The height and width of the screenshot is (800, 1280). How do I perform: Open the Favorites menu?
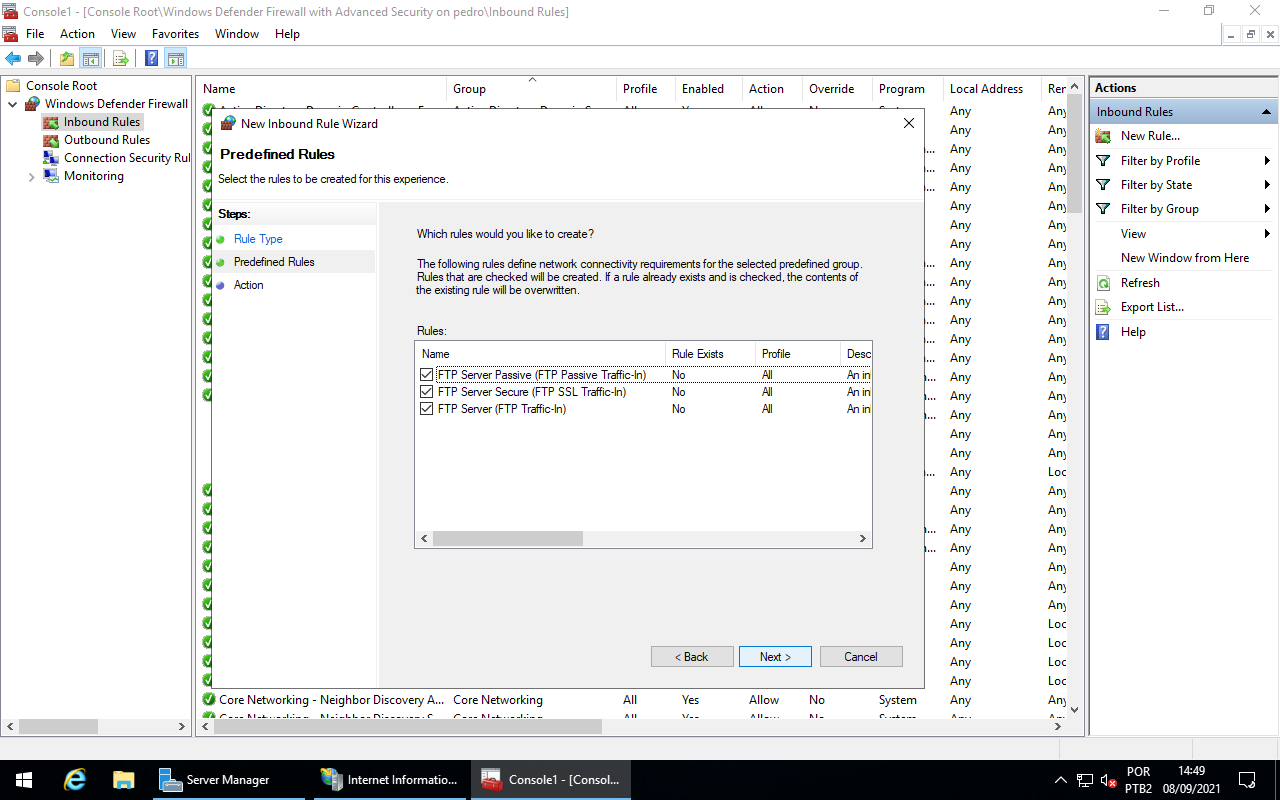[x=175, y=33]
